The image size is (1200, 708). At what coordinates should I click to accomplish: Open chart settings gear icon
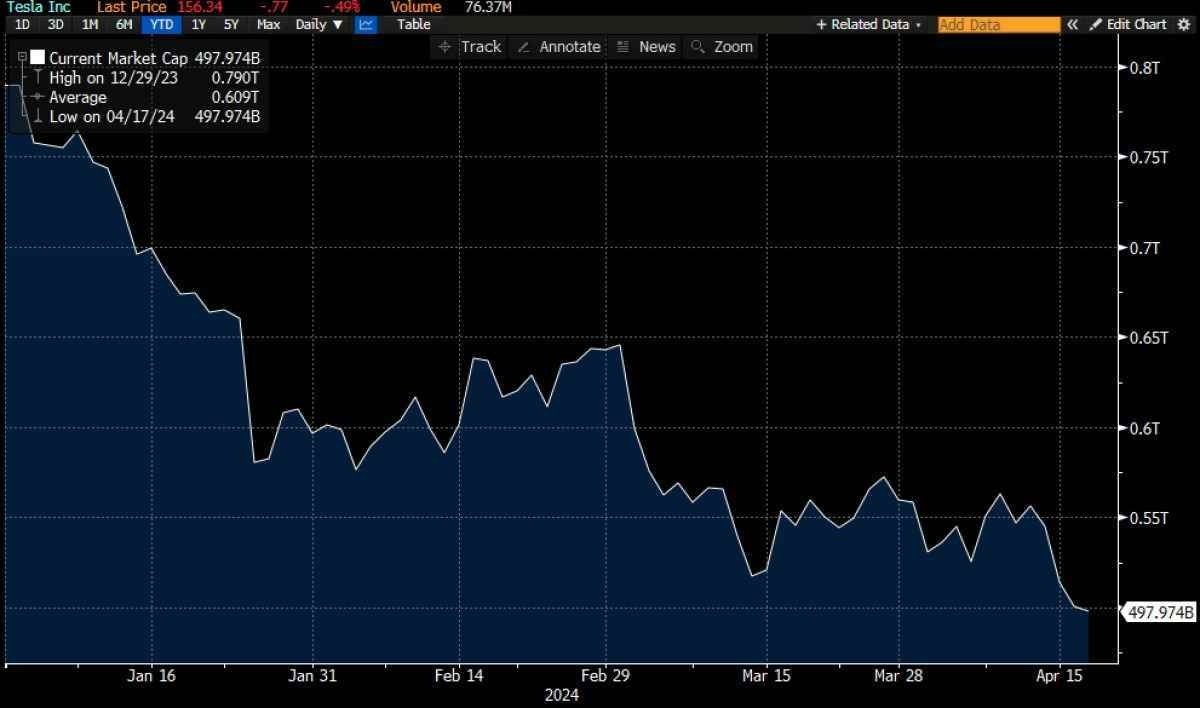[x=1184, y=24]
